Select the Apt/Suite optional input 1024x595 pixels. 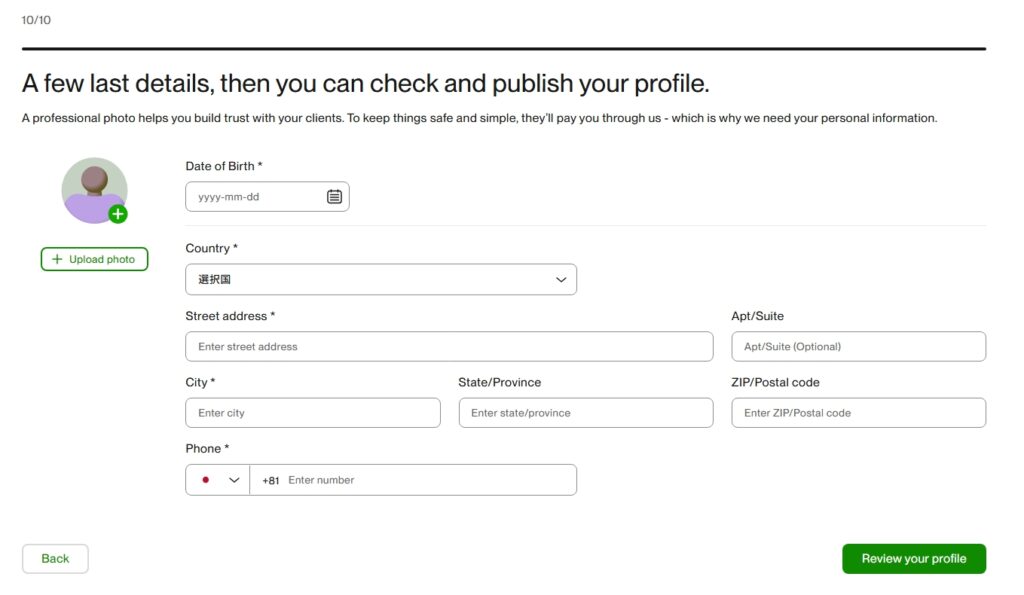(x=857, y=347)
